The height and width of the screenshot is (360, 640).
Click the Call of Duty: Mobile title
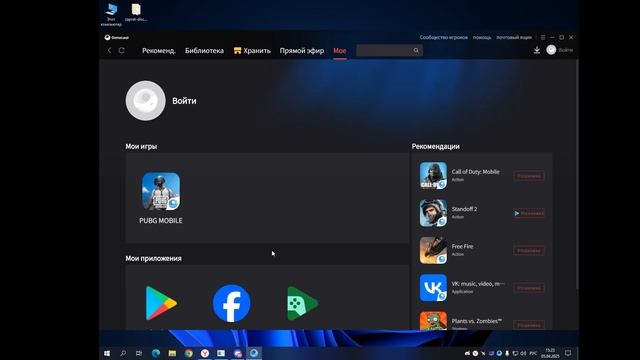[476, 172]
